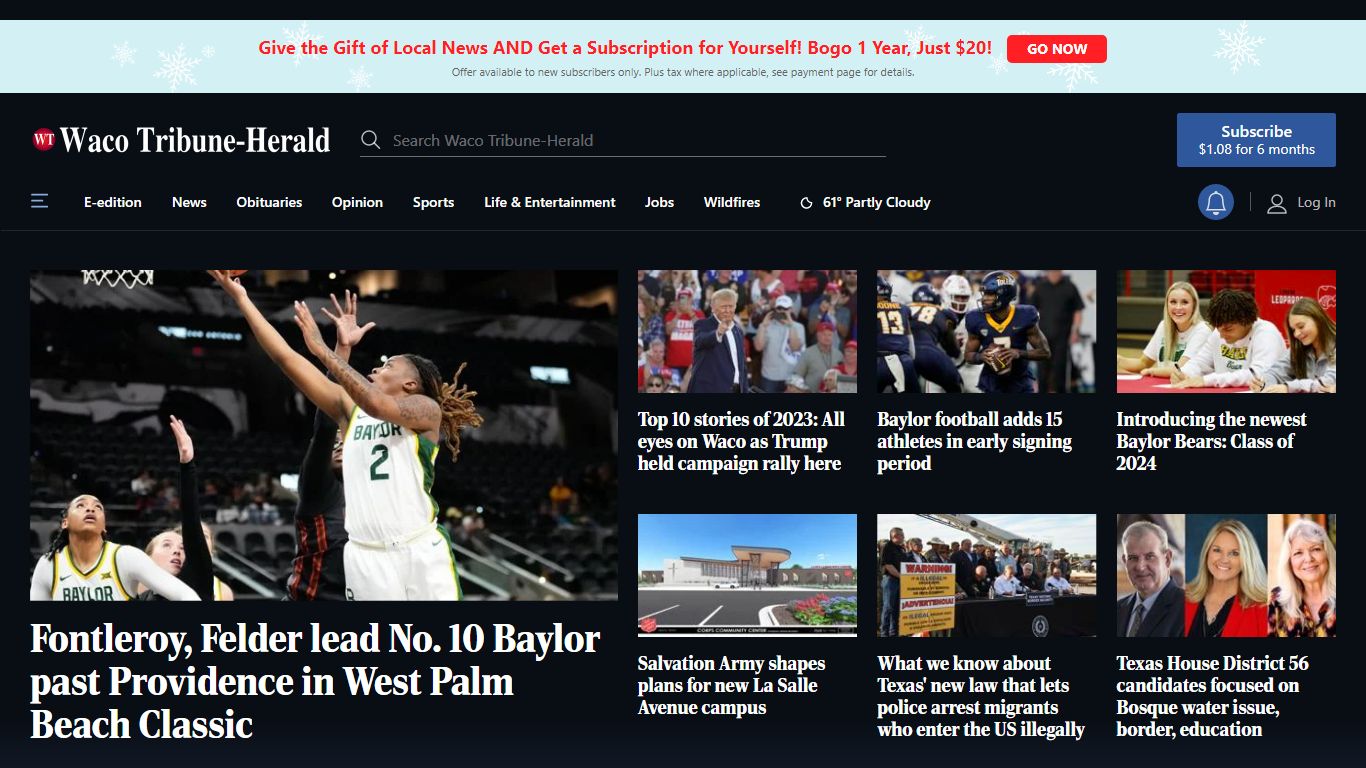Open the E-edition menu item

pyautogui.click(x=113, y=202)
